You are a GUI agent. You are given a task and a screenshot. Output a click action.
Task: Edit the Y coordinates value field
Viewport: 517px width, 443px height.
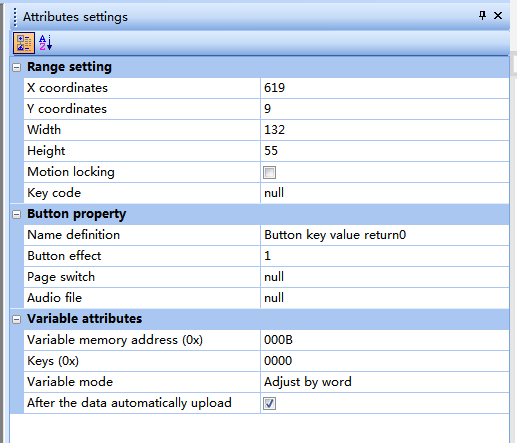385,109
